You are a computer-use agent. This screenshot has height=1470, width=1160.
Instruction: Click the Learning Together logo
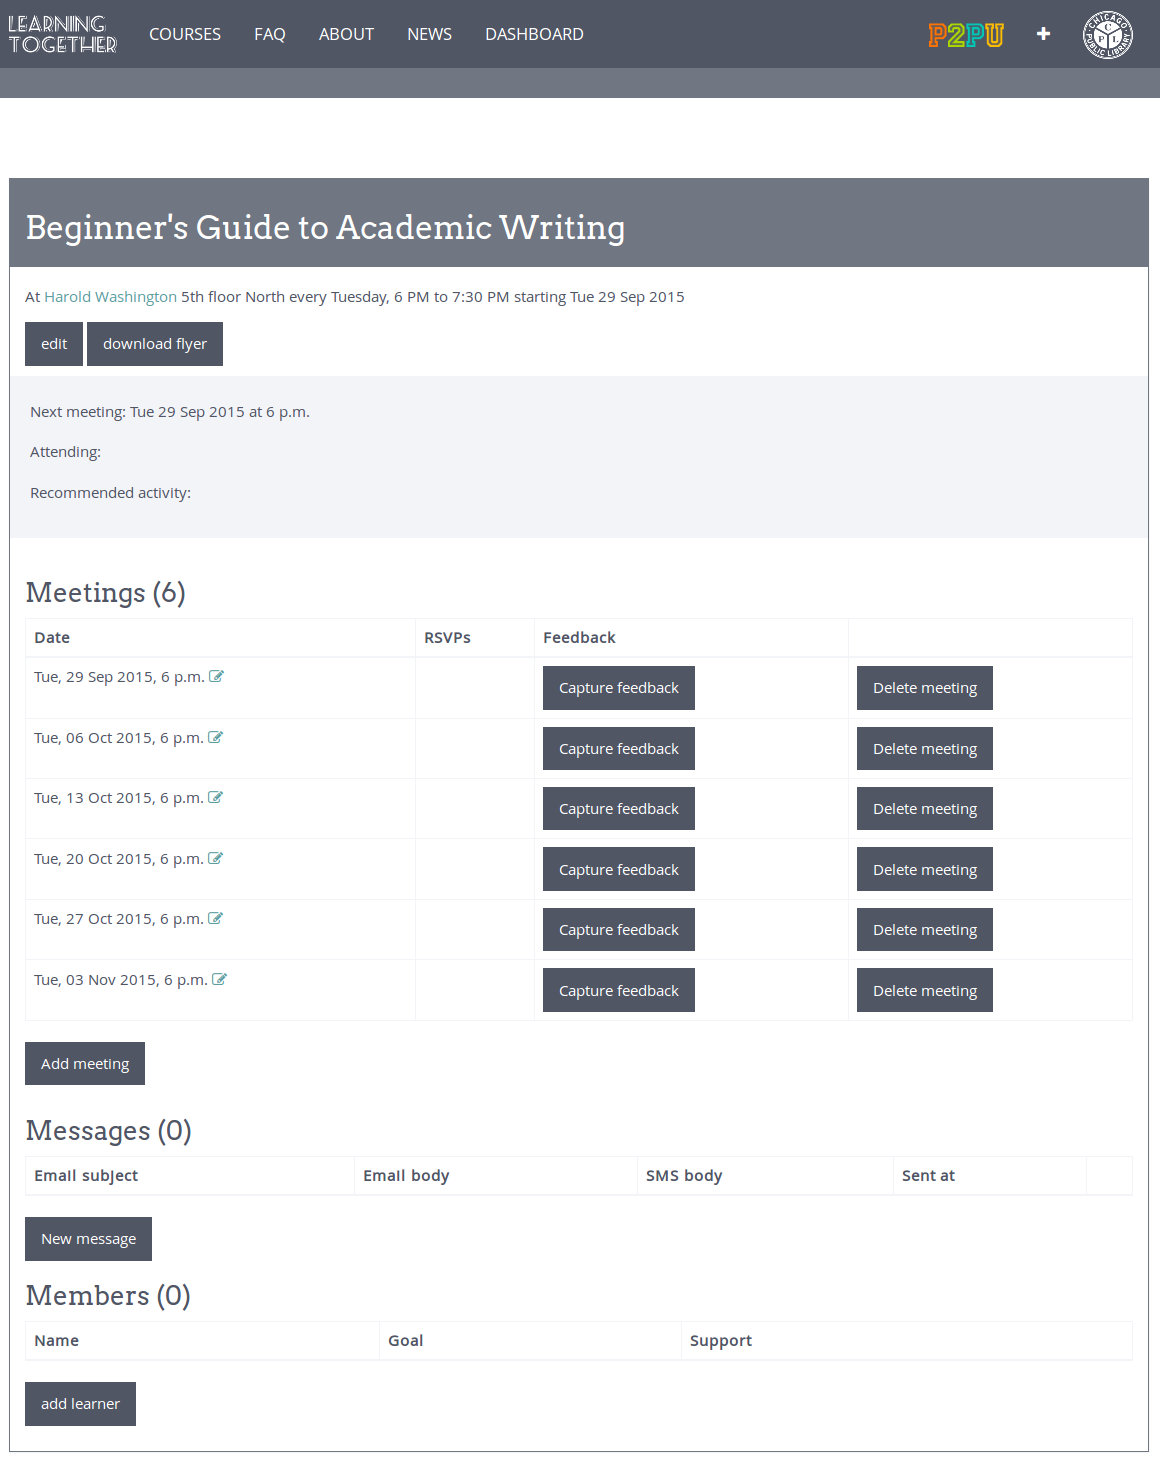point(62,34)
